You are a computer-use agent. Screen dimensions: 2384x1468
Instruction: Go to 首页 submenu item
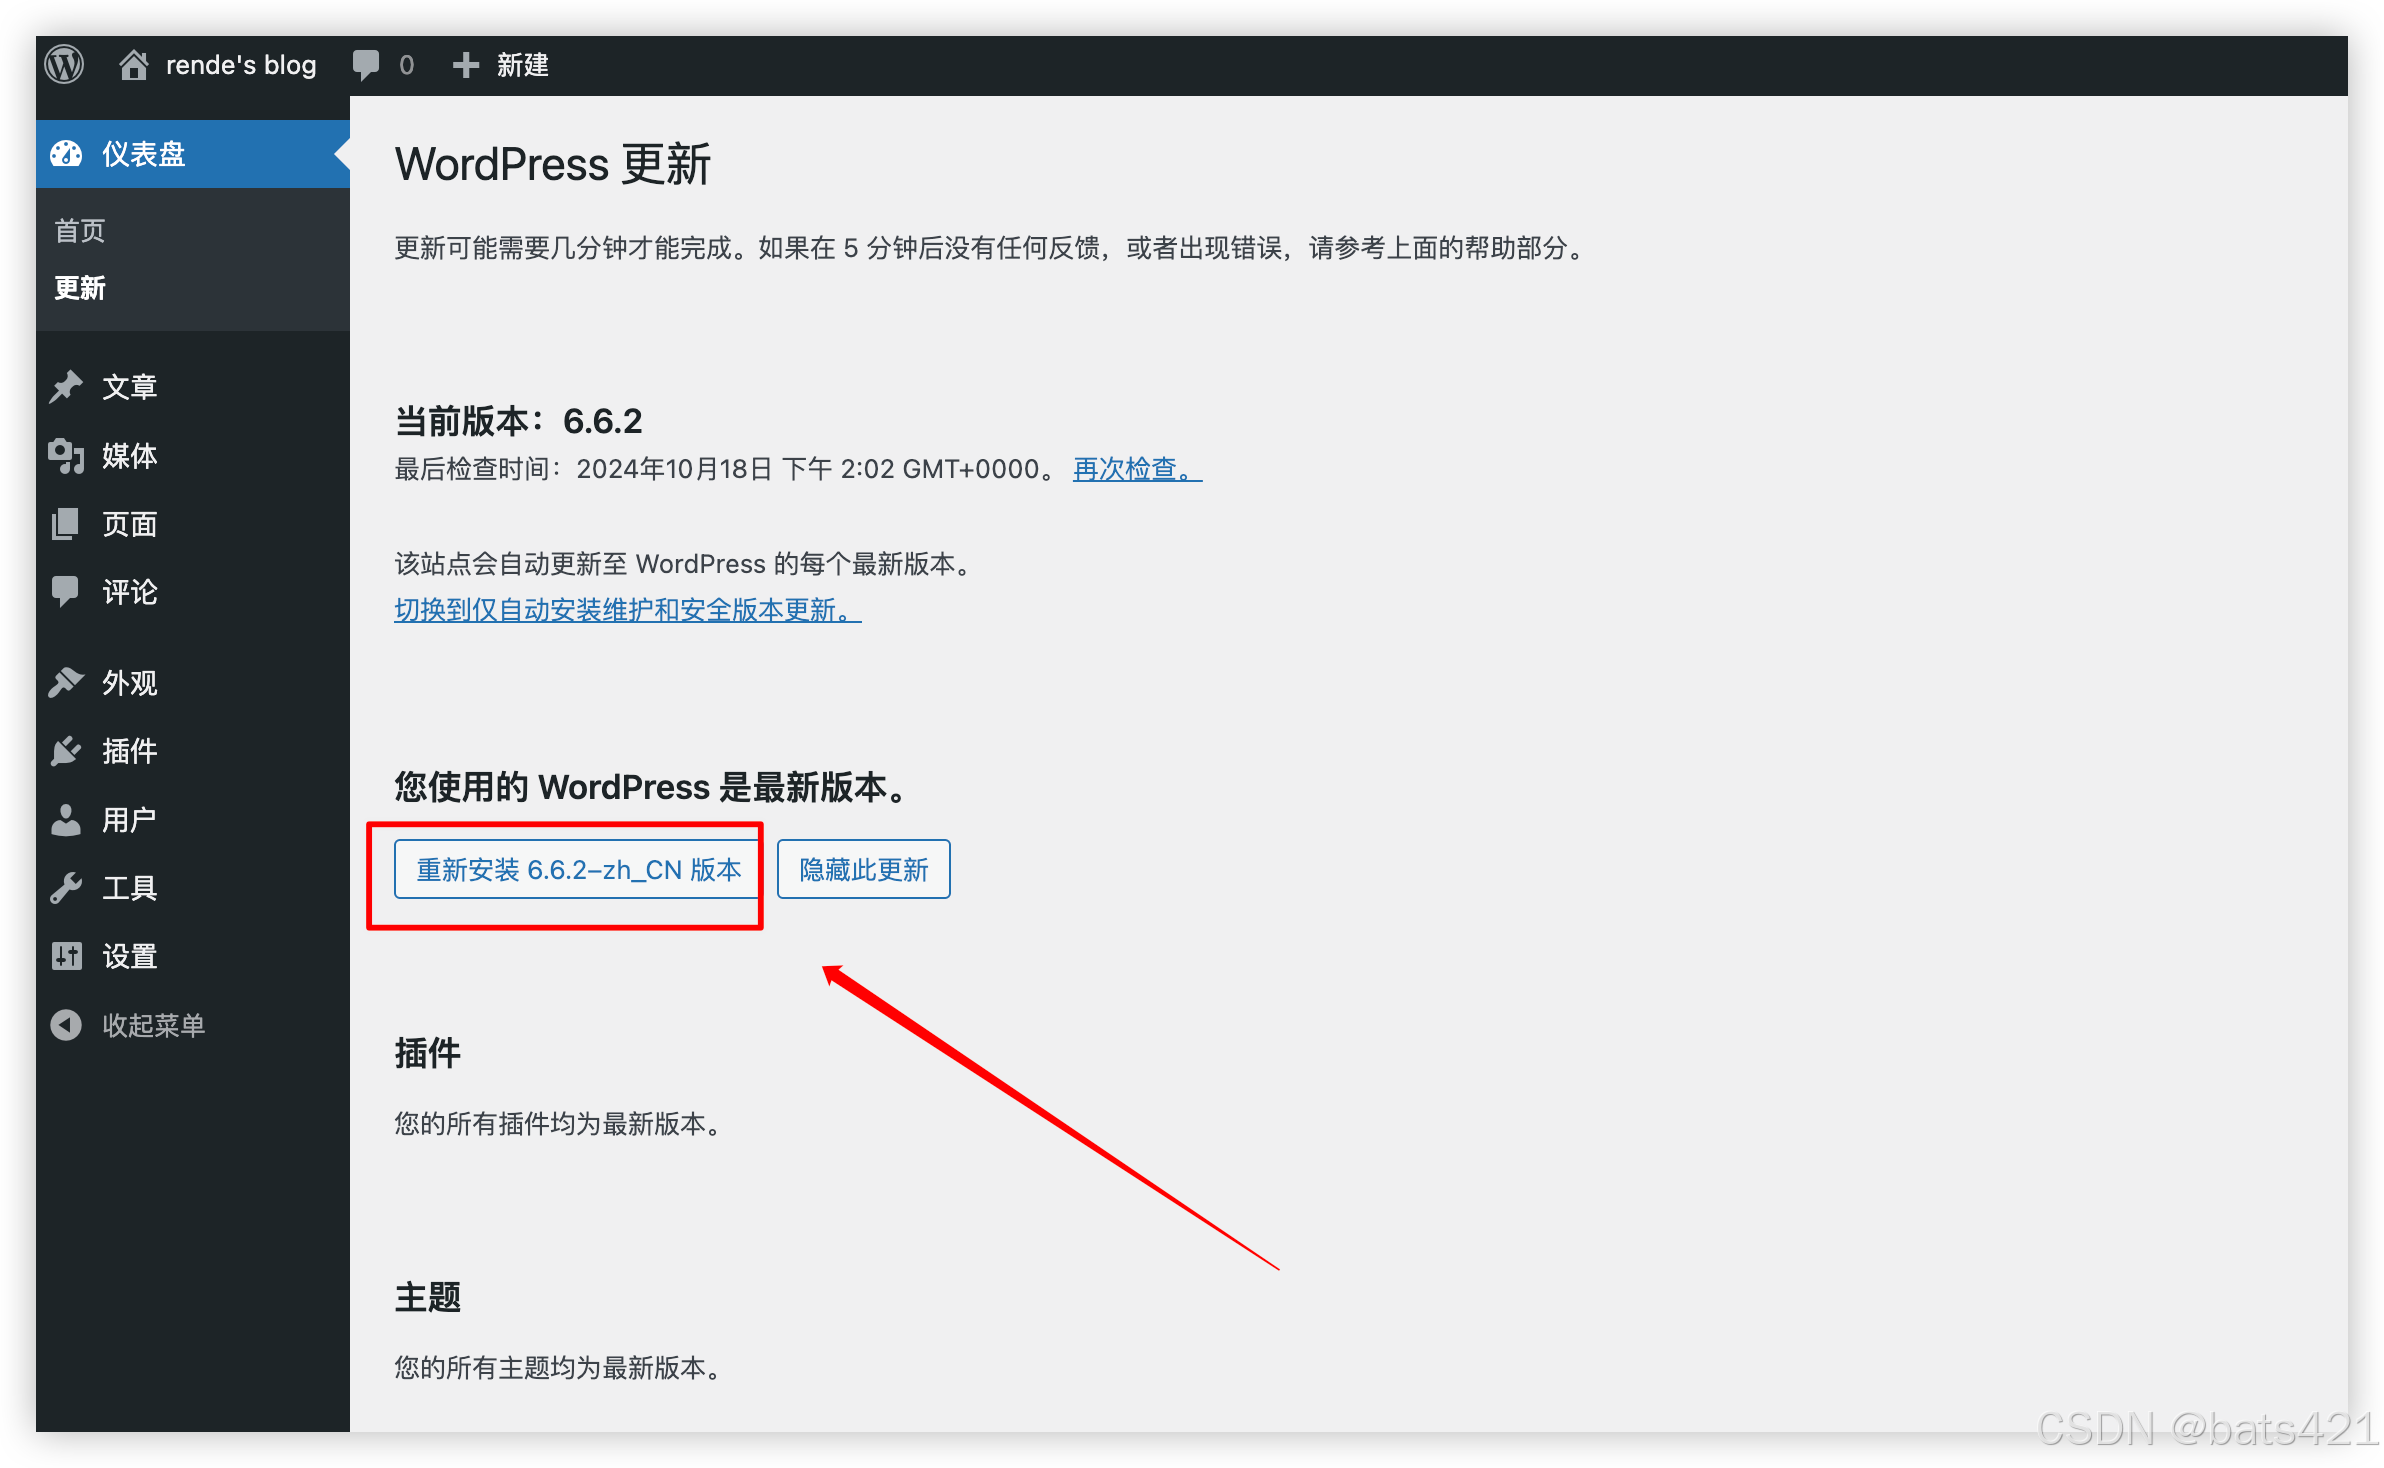click(x=80, y=231)
